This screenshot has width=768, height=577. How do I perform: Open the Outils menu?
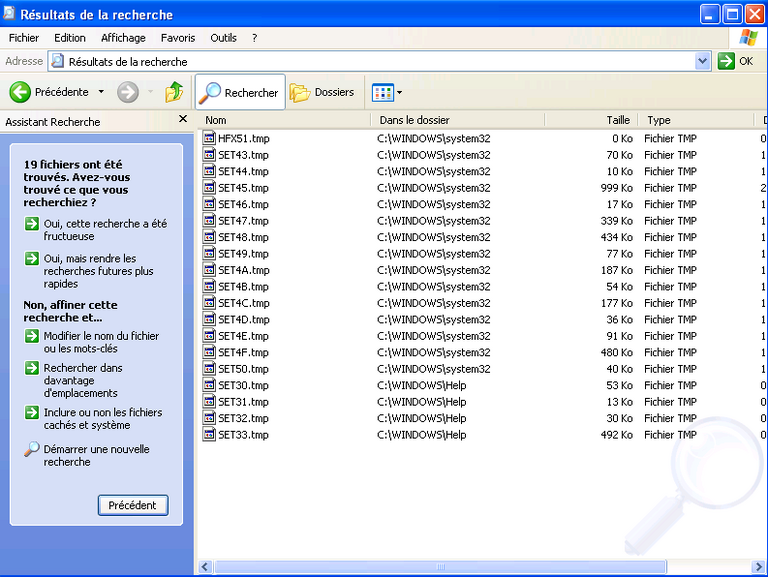(x=223, y=38)
